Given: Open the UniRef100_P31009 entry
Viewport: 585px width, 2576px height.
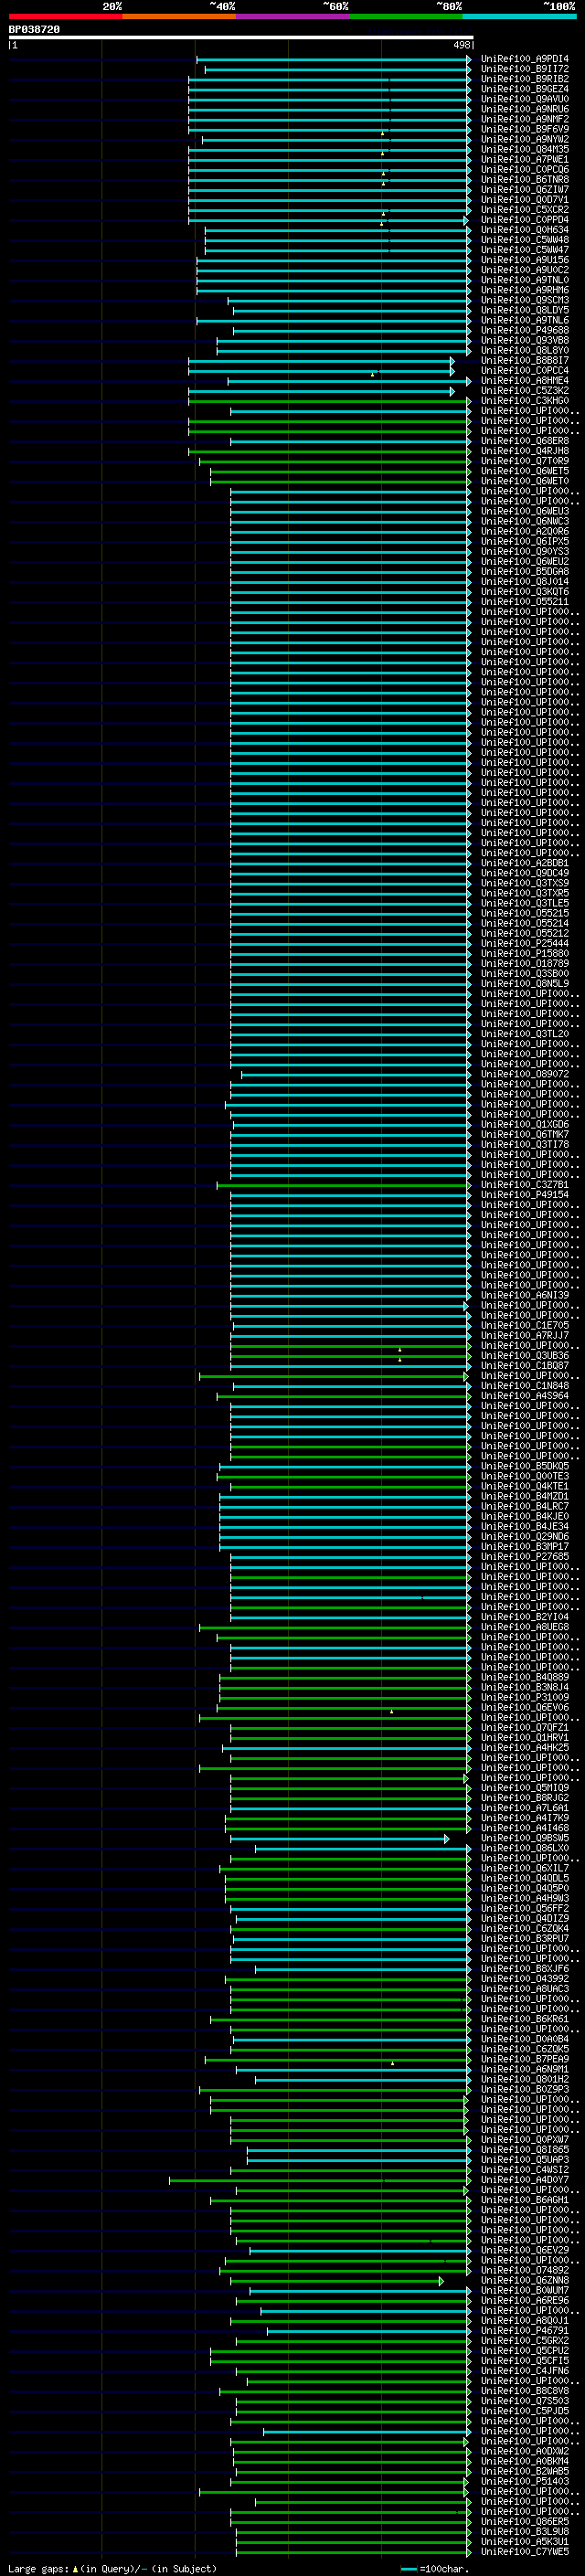Looking at the screenshot, I should click(524, 1697).
